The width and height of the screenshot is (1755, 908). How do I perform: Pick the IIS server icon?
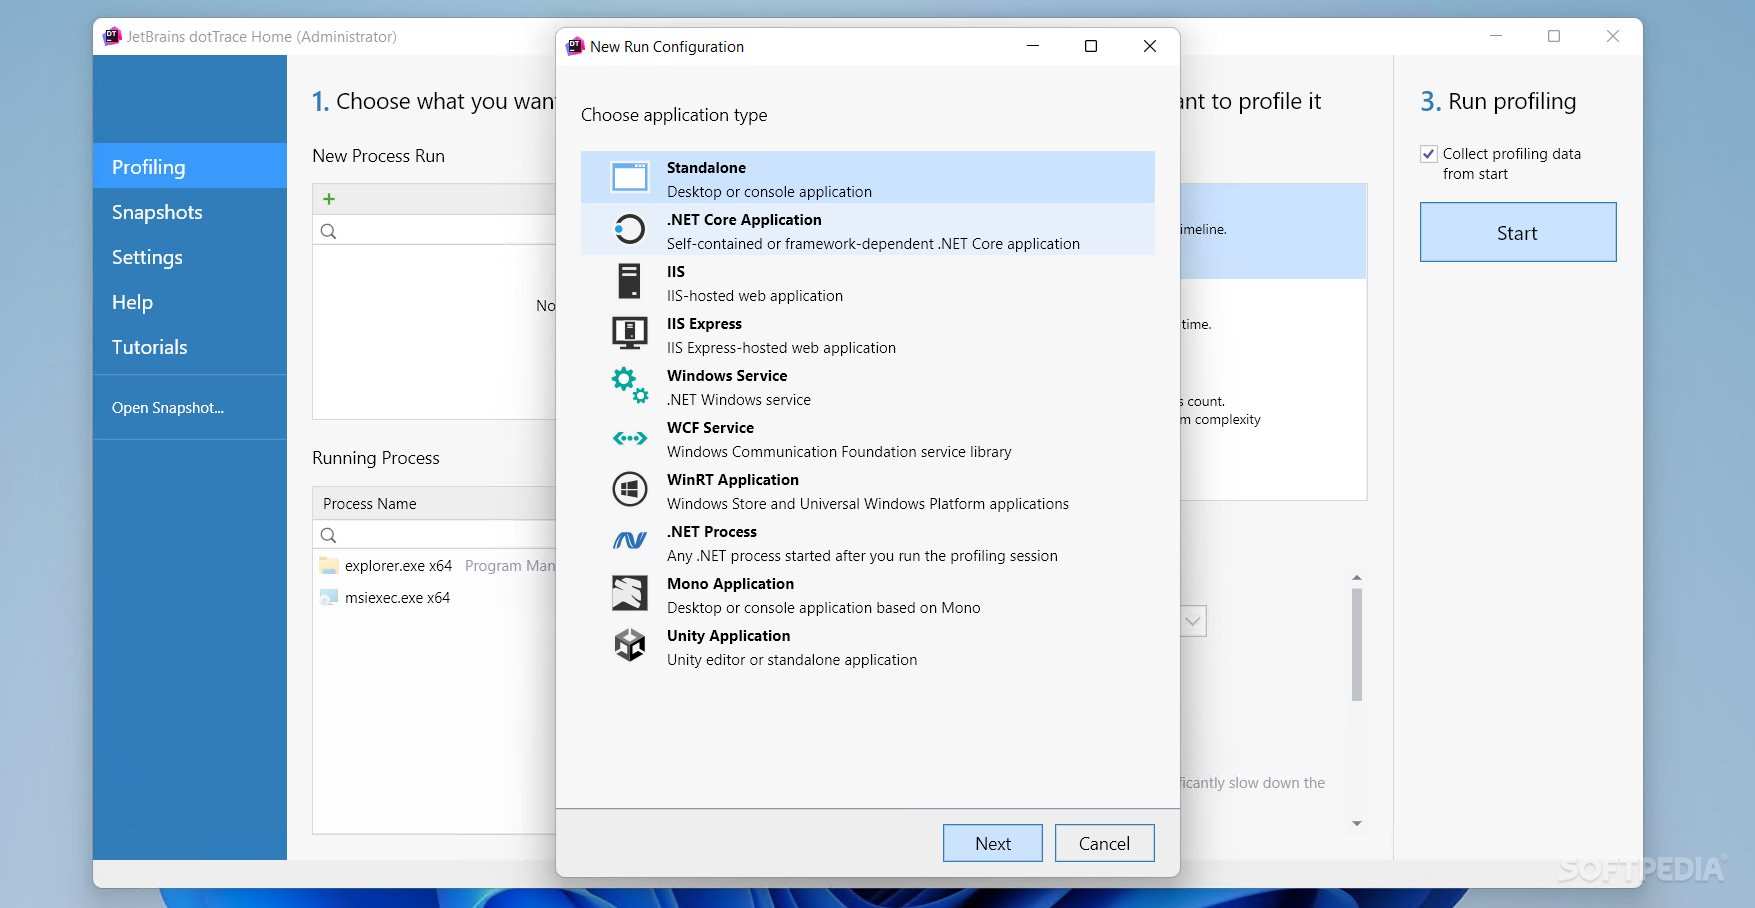[x=629, y=282]
